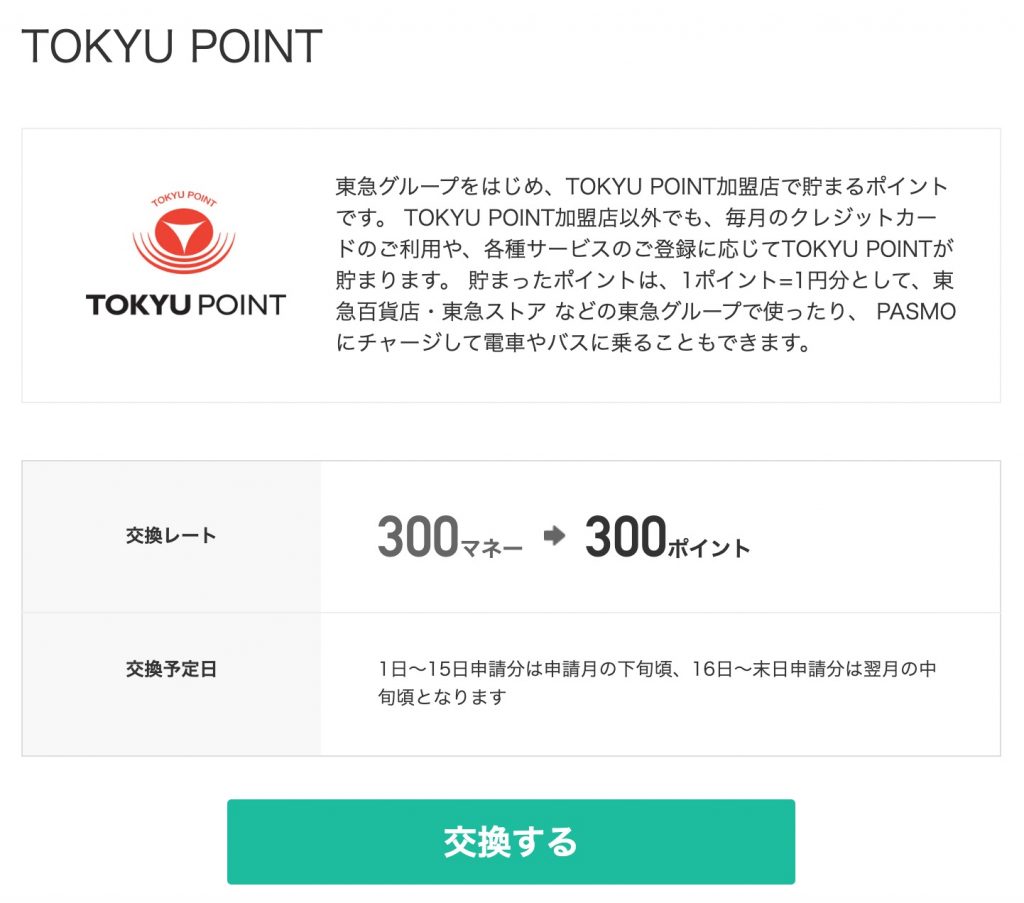1024x903 pixels.
Task: Click the 東急グループをはじめ opening description line
Action: tap(448, 187)
